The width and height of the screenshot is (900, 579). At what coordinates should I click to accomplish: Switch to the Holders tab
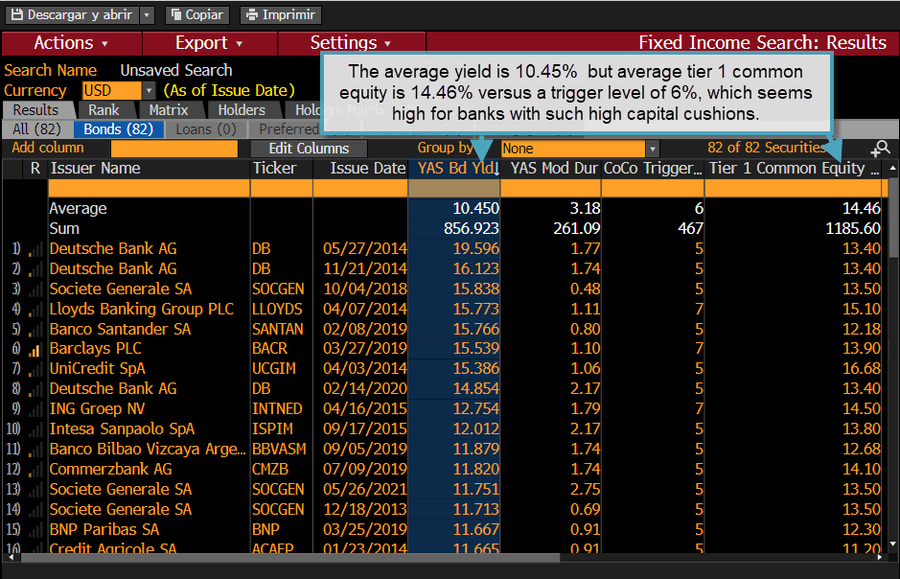pos(242,110)
